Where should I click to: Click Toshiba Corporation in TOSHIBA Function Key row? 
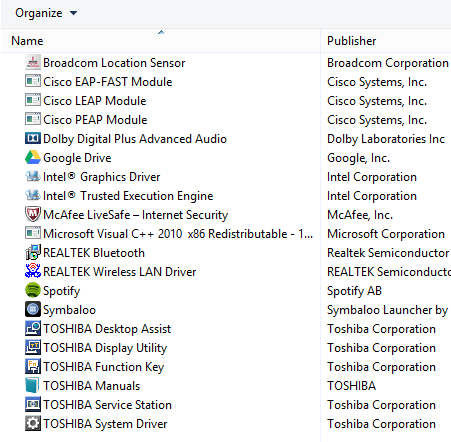coord(381,367)
